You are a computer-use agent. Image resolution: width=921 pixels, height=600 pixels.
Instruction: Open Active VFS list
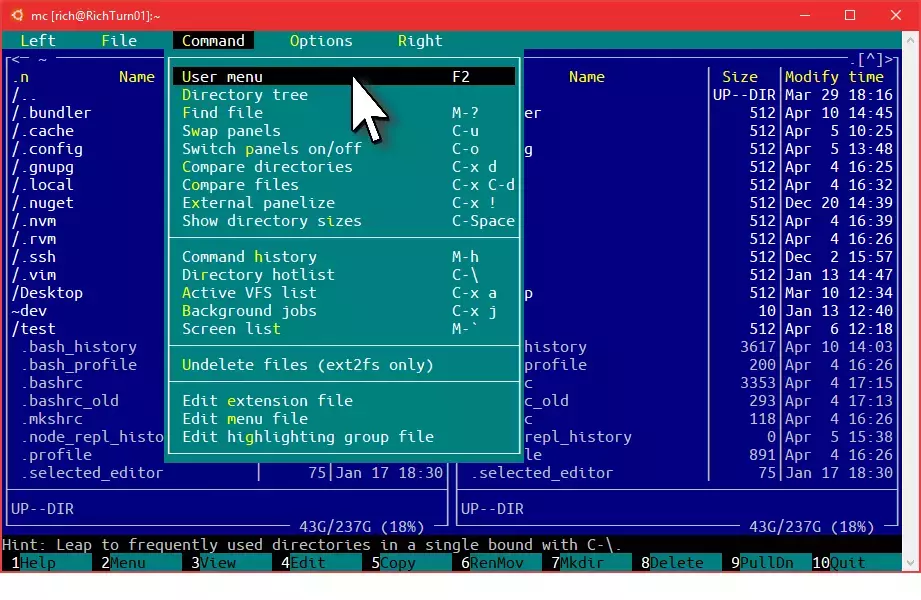pyautogui.click(x=344, y=293)
